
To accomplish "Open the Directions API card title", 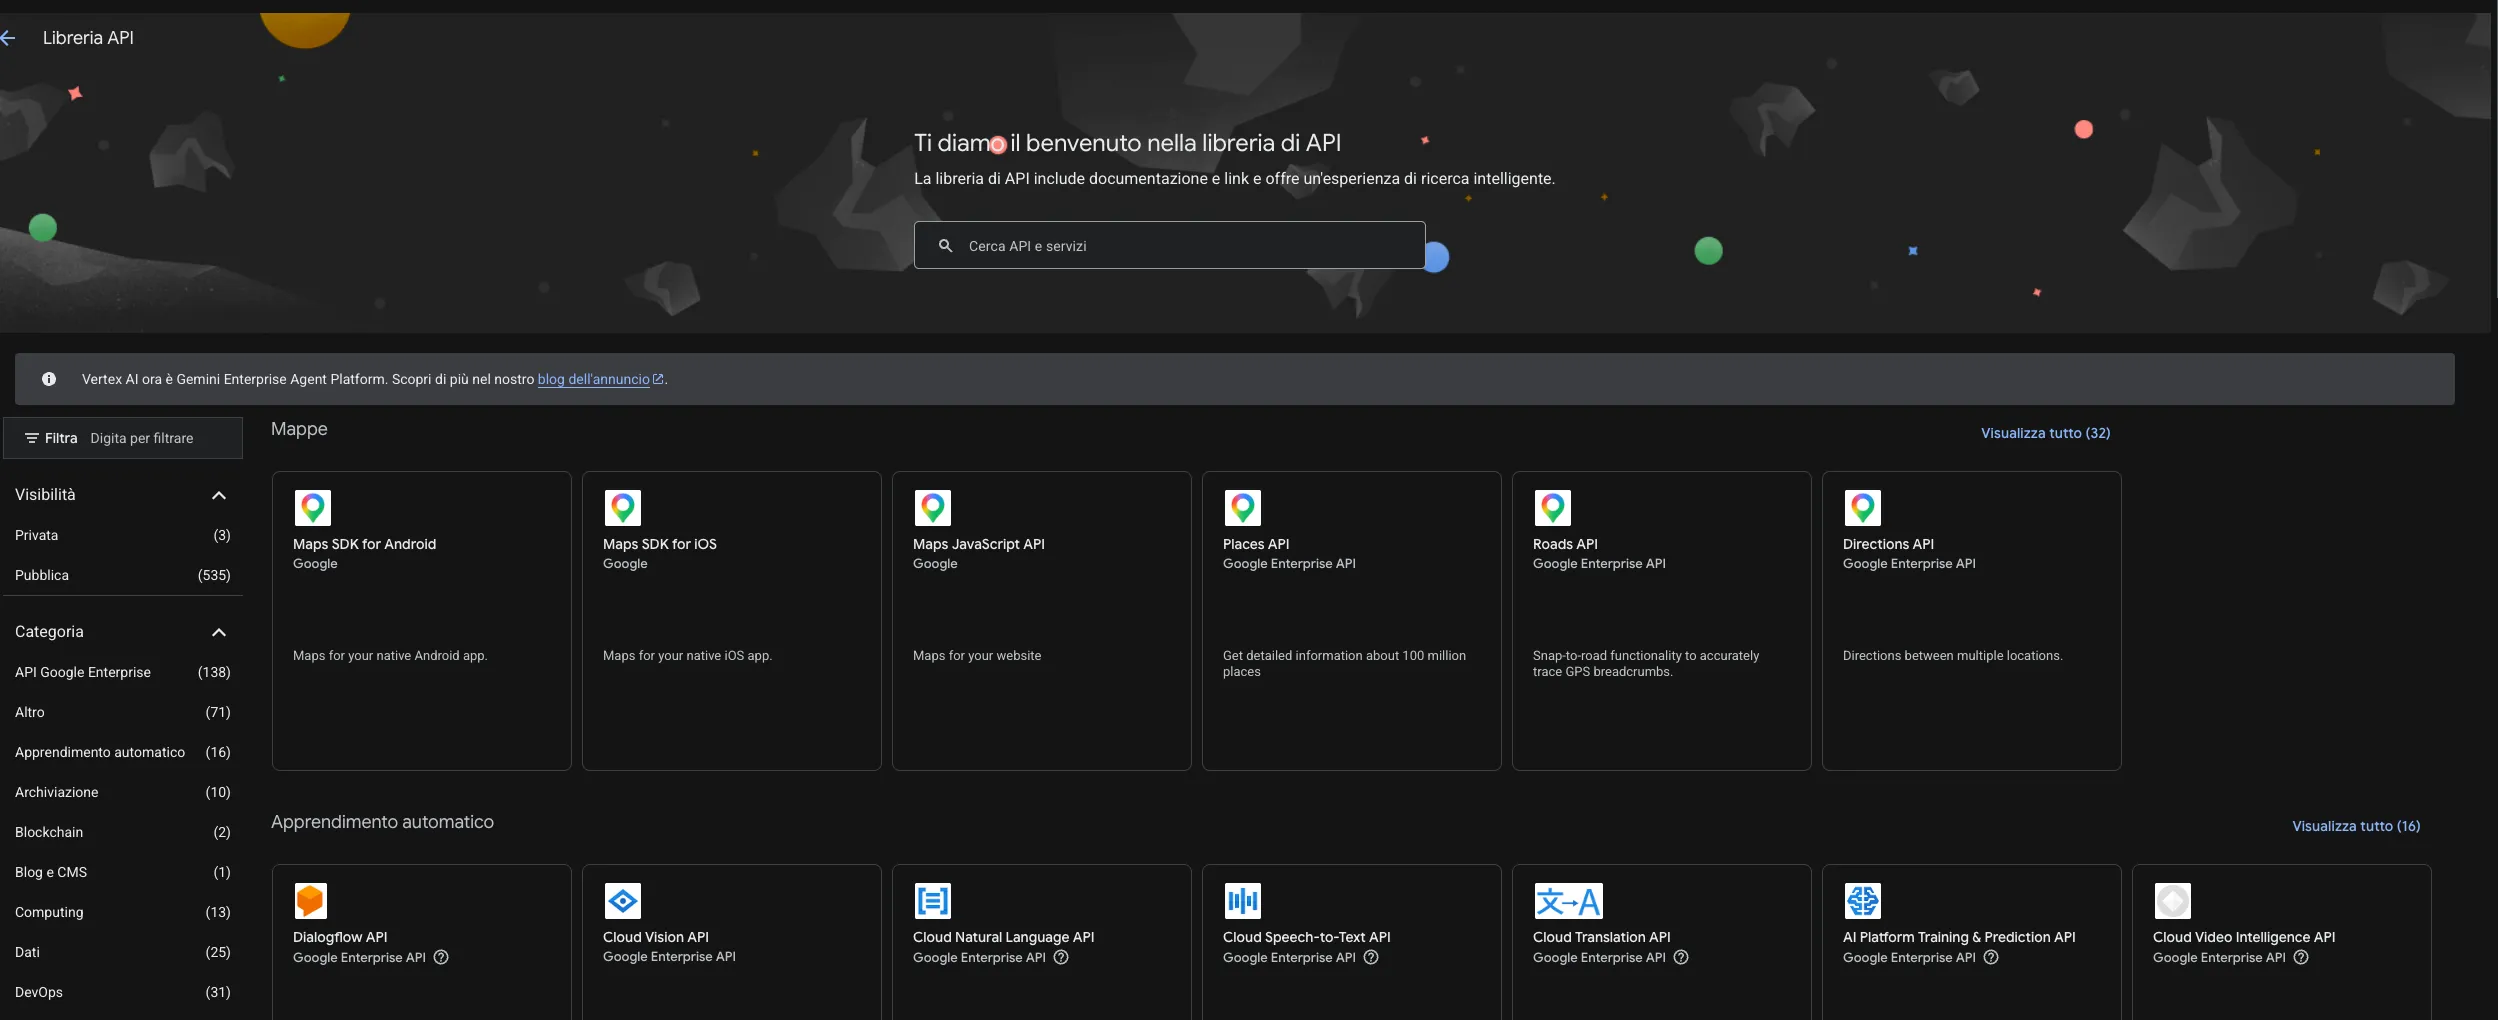I will coord(1888,544).
